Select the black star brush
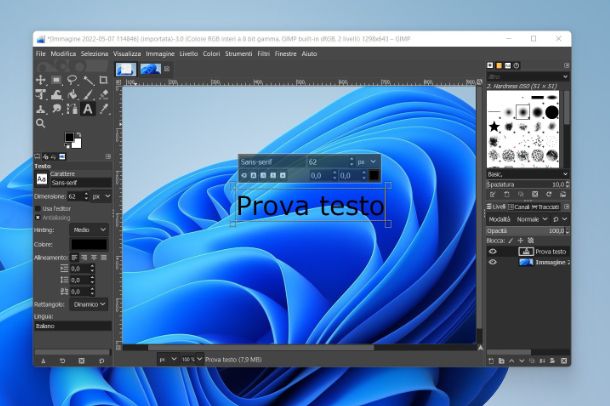This screenshot has width=610, height=406. (494, 126)
